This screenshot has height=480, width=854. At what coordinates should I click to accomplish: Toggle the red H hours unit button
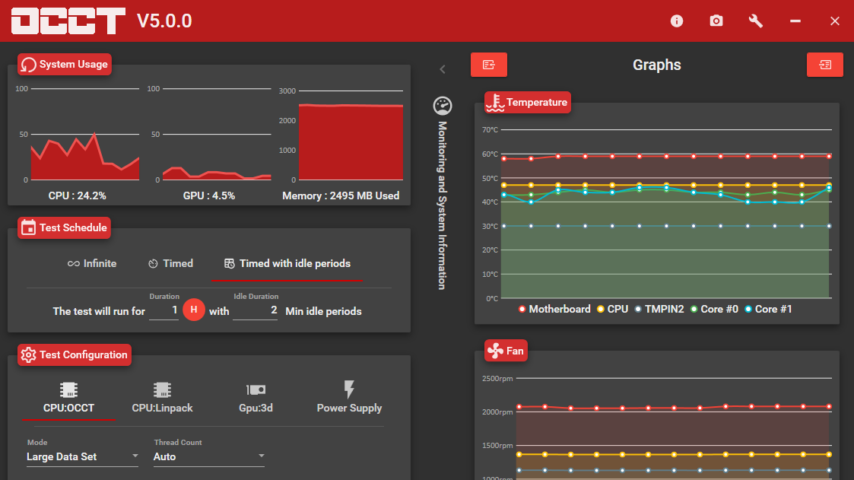click(x=194, y=310)
